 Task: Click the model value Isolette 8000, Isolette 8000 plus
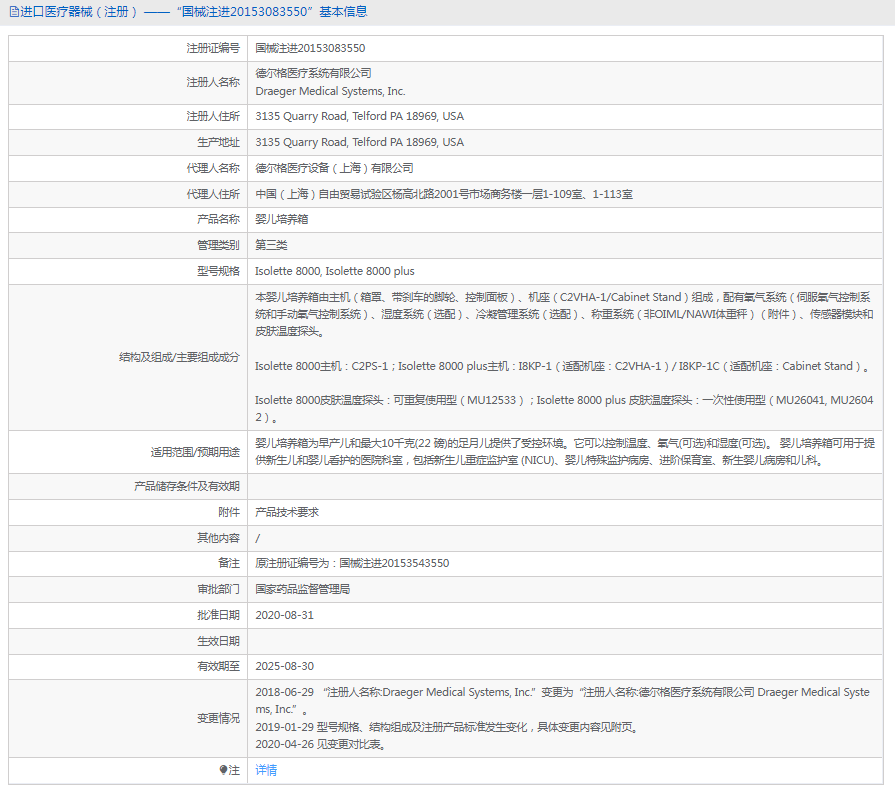pyautogui.click(x=334, y=271)
